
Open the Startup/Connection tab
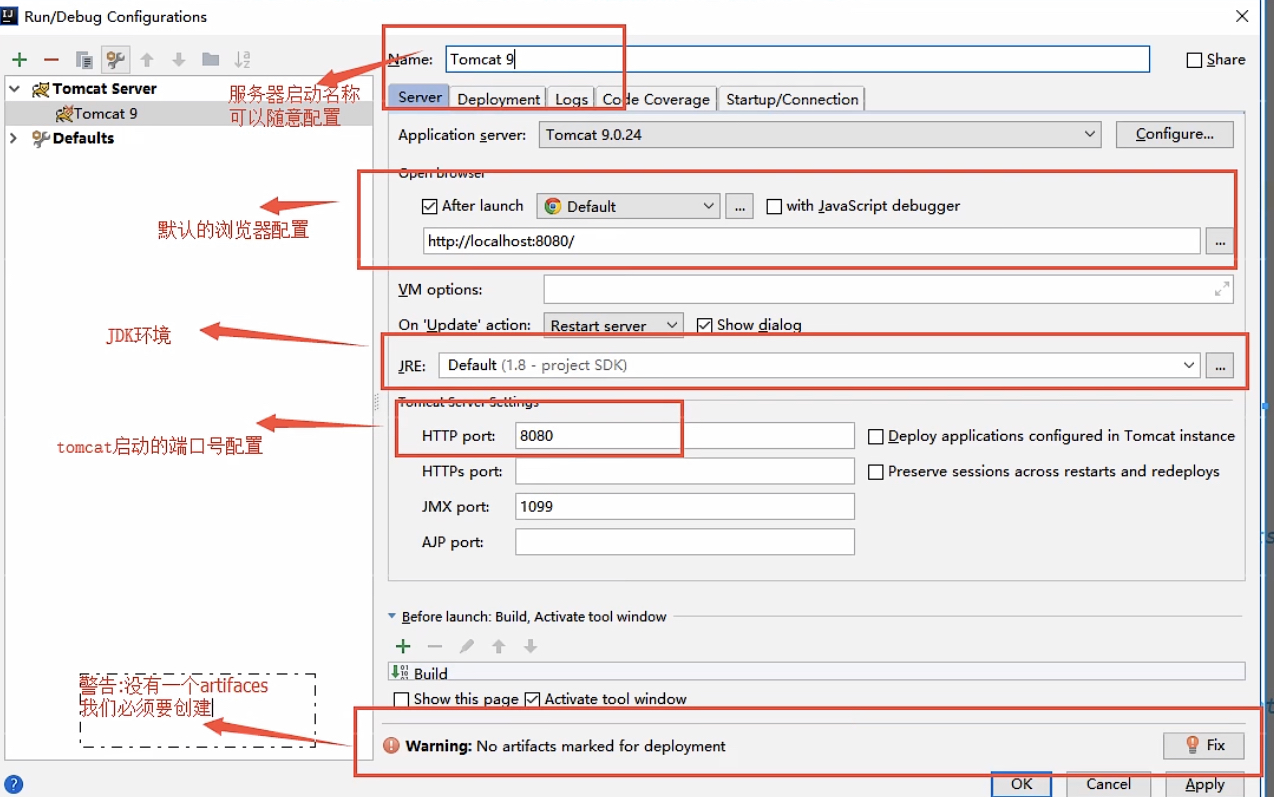[x=792, y=99]
